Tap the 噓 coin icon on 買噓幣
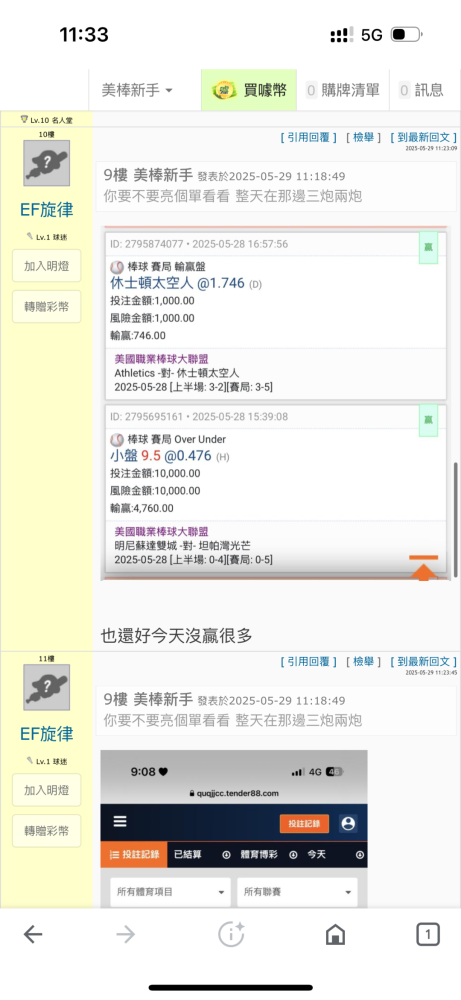This screenshot has width=461, height=1000. (224, 90)
